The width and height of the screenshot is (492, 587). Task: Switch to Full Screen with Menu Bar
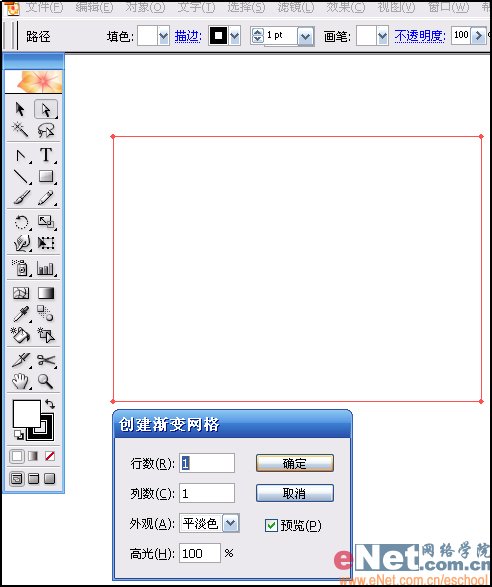pyautogui.click(x=34, y=479)
